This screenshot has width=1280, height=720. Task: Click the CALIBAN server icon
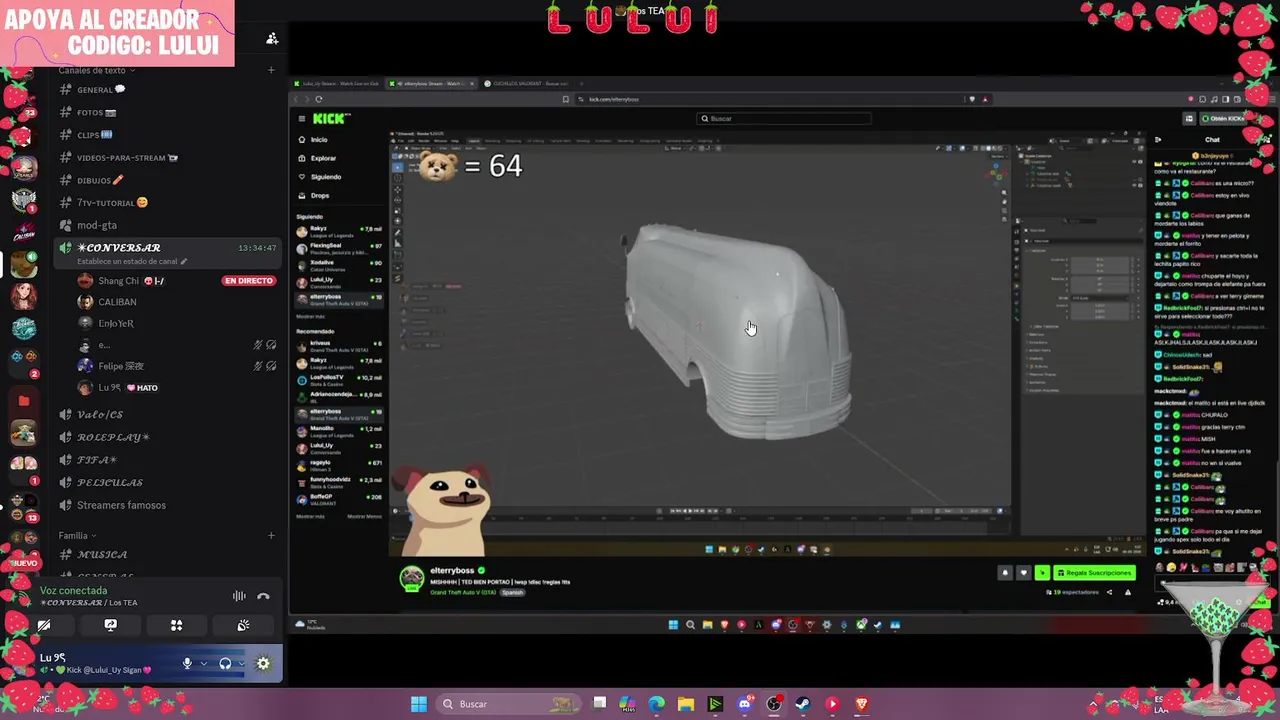pyautogui.click(x=24, y=232)
